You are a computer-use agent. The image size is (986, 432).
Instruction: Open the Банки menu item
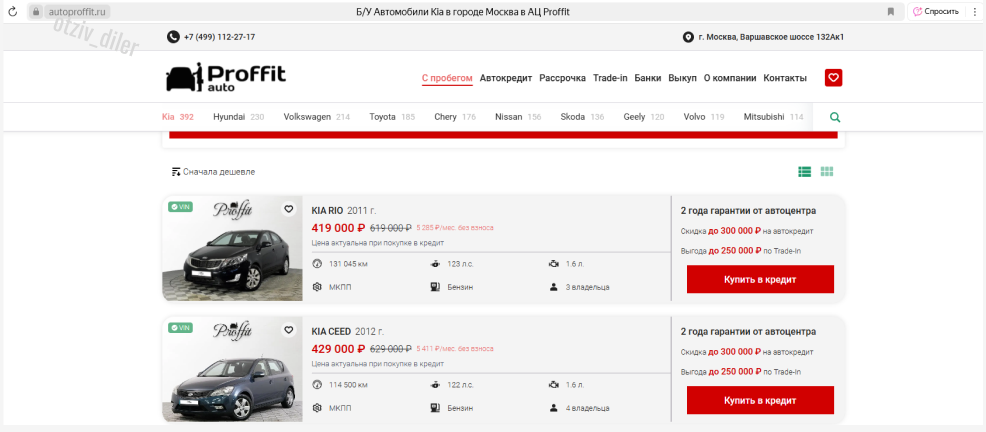[648, 79]
